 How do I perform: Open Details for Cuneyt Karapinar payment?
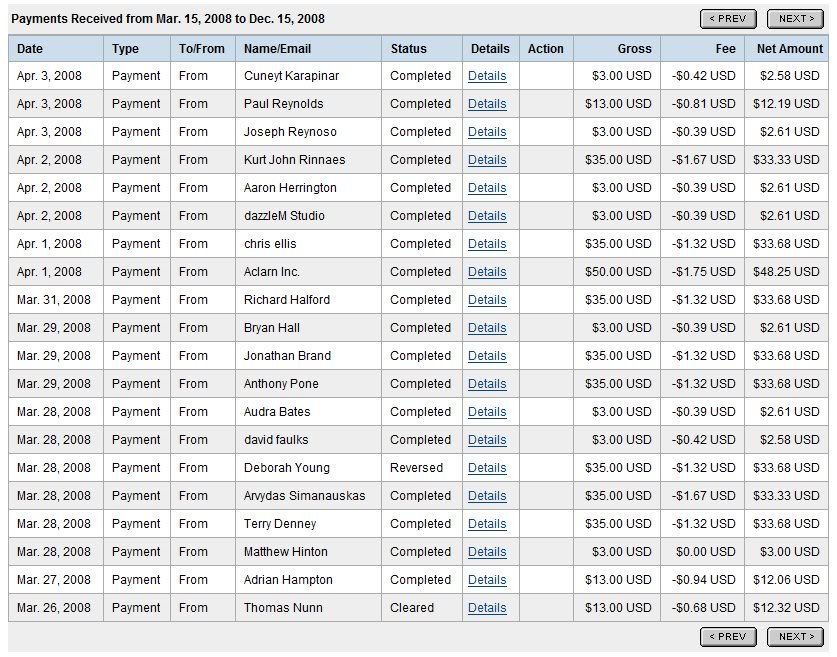(487, 76)
